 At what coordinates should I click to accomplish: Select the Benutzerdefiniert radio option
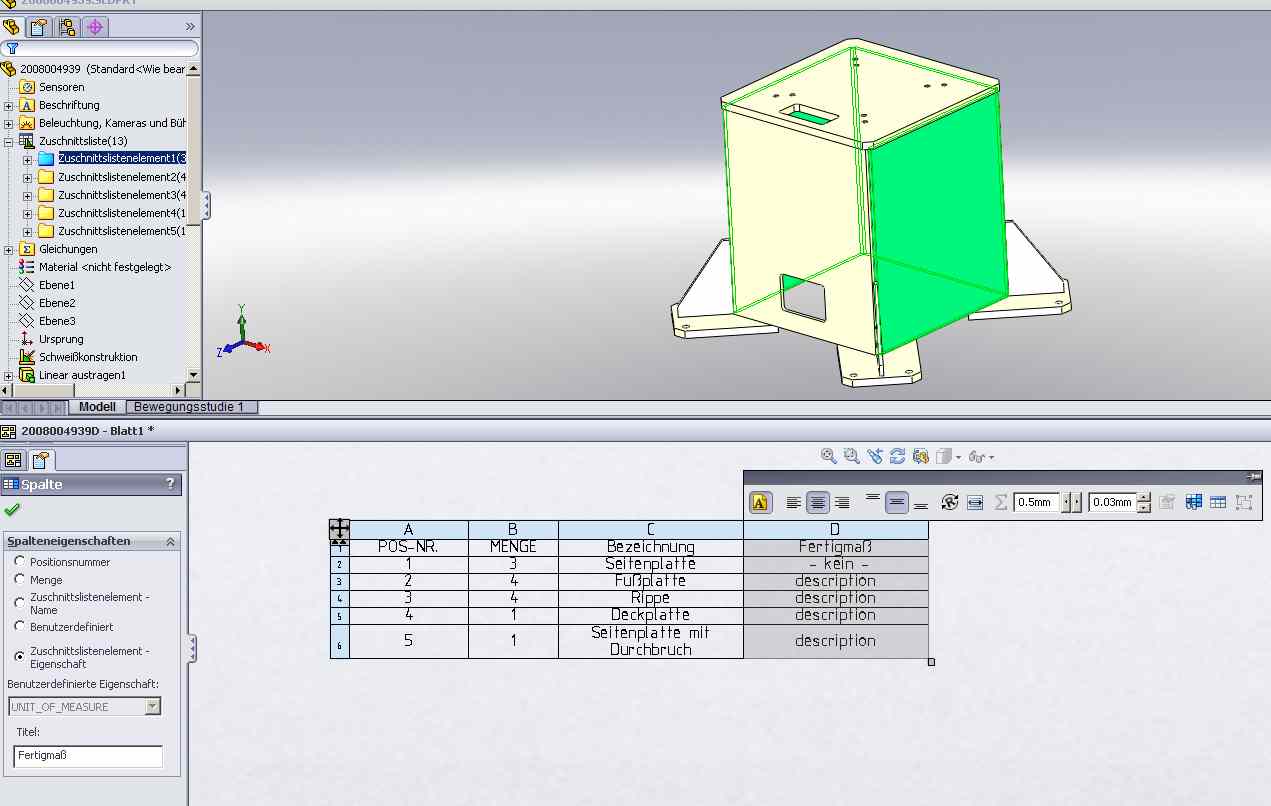click(x=19, y=627)
